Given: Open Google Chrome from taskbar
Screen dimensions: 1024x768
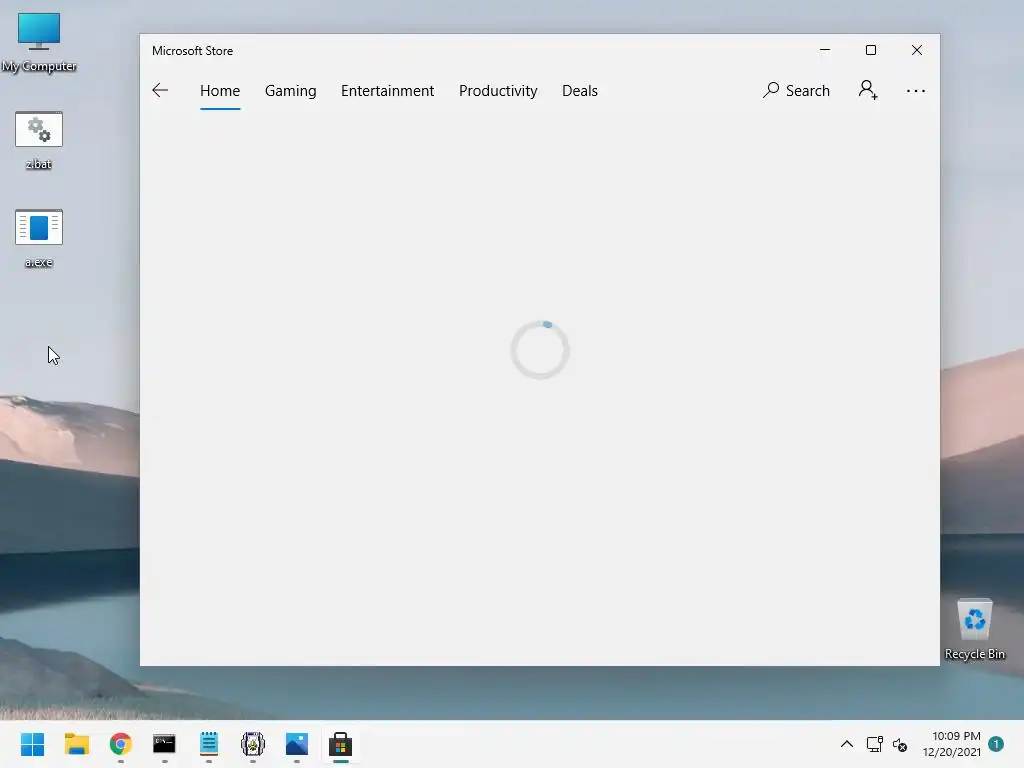Looking at the screenshot, I should point(121,744).
